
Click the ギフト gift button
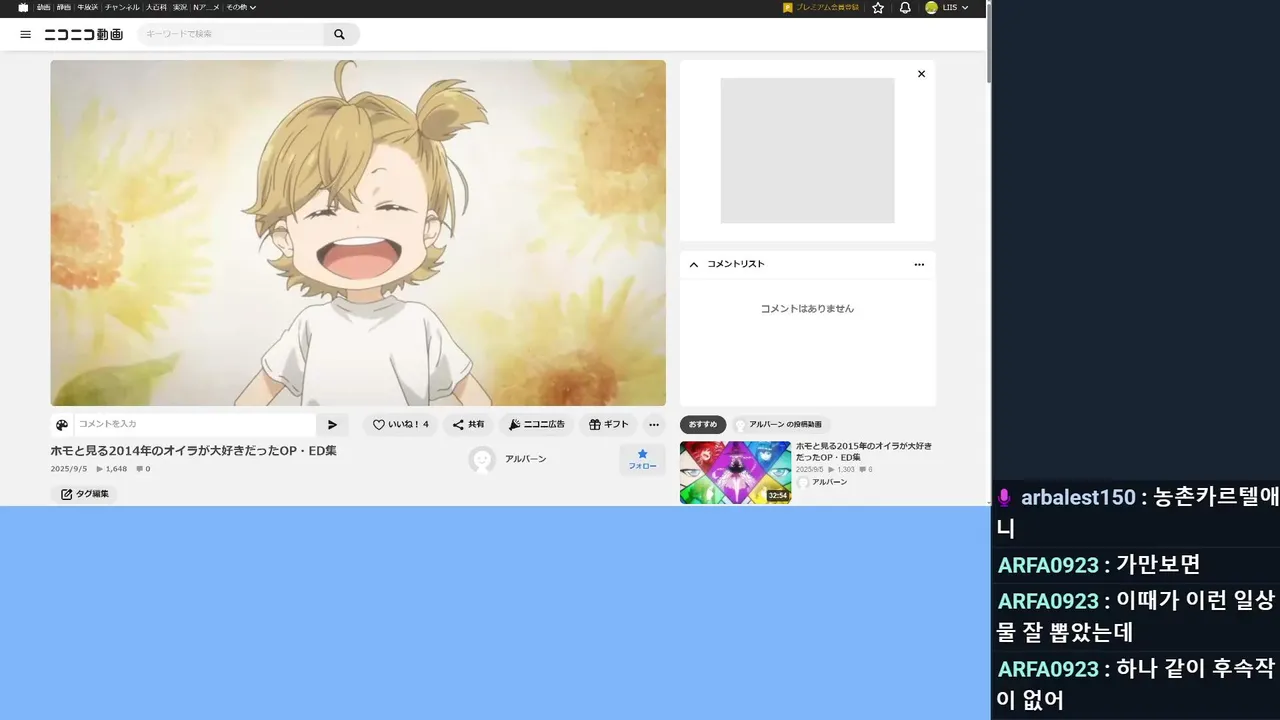608,425
